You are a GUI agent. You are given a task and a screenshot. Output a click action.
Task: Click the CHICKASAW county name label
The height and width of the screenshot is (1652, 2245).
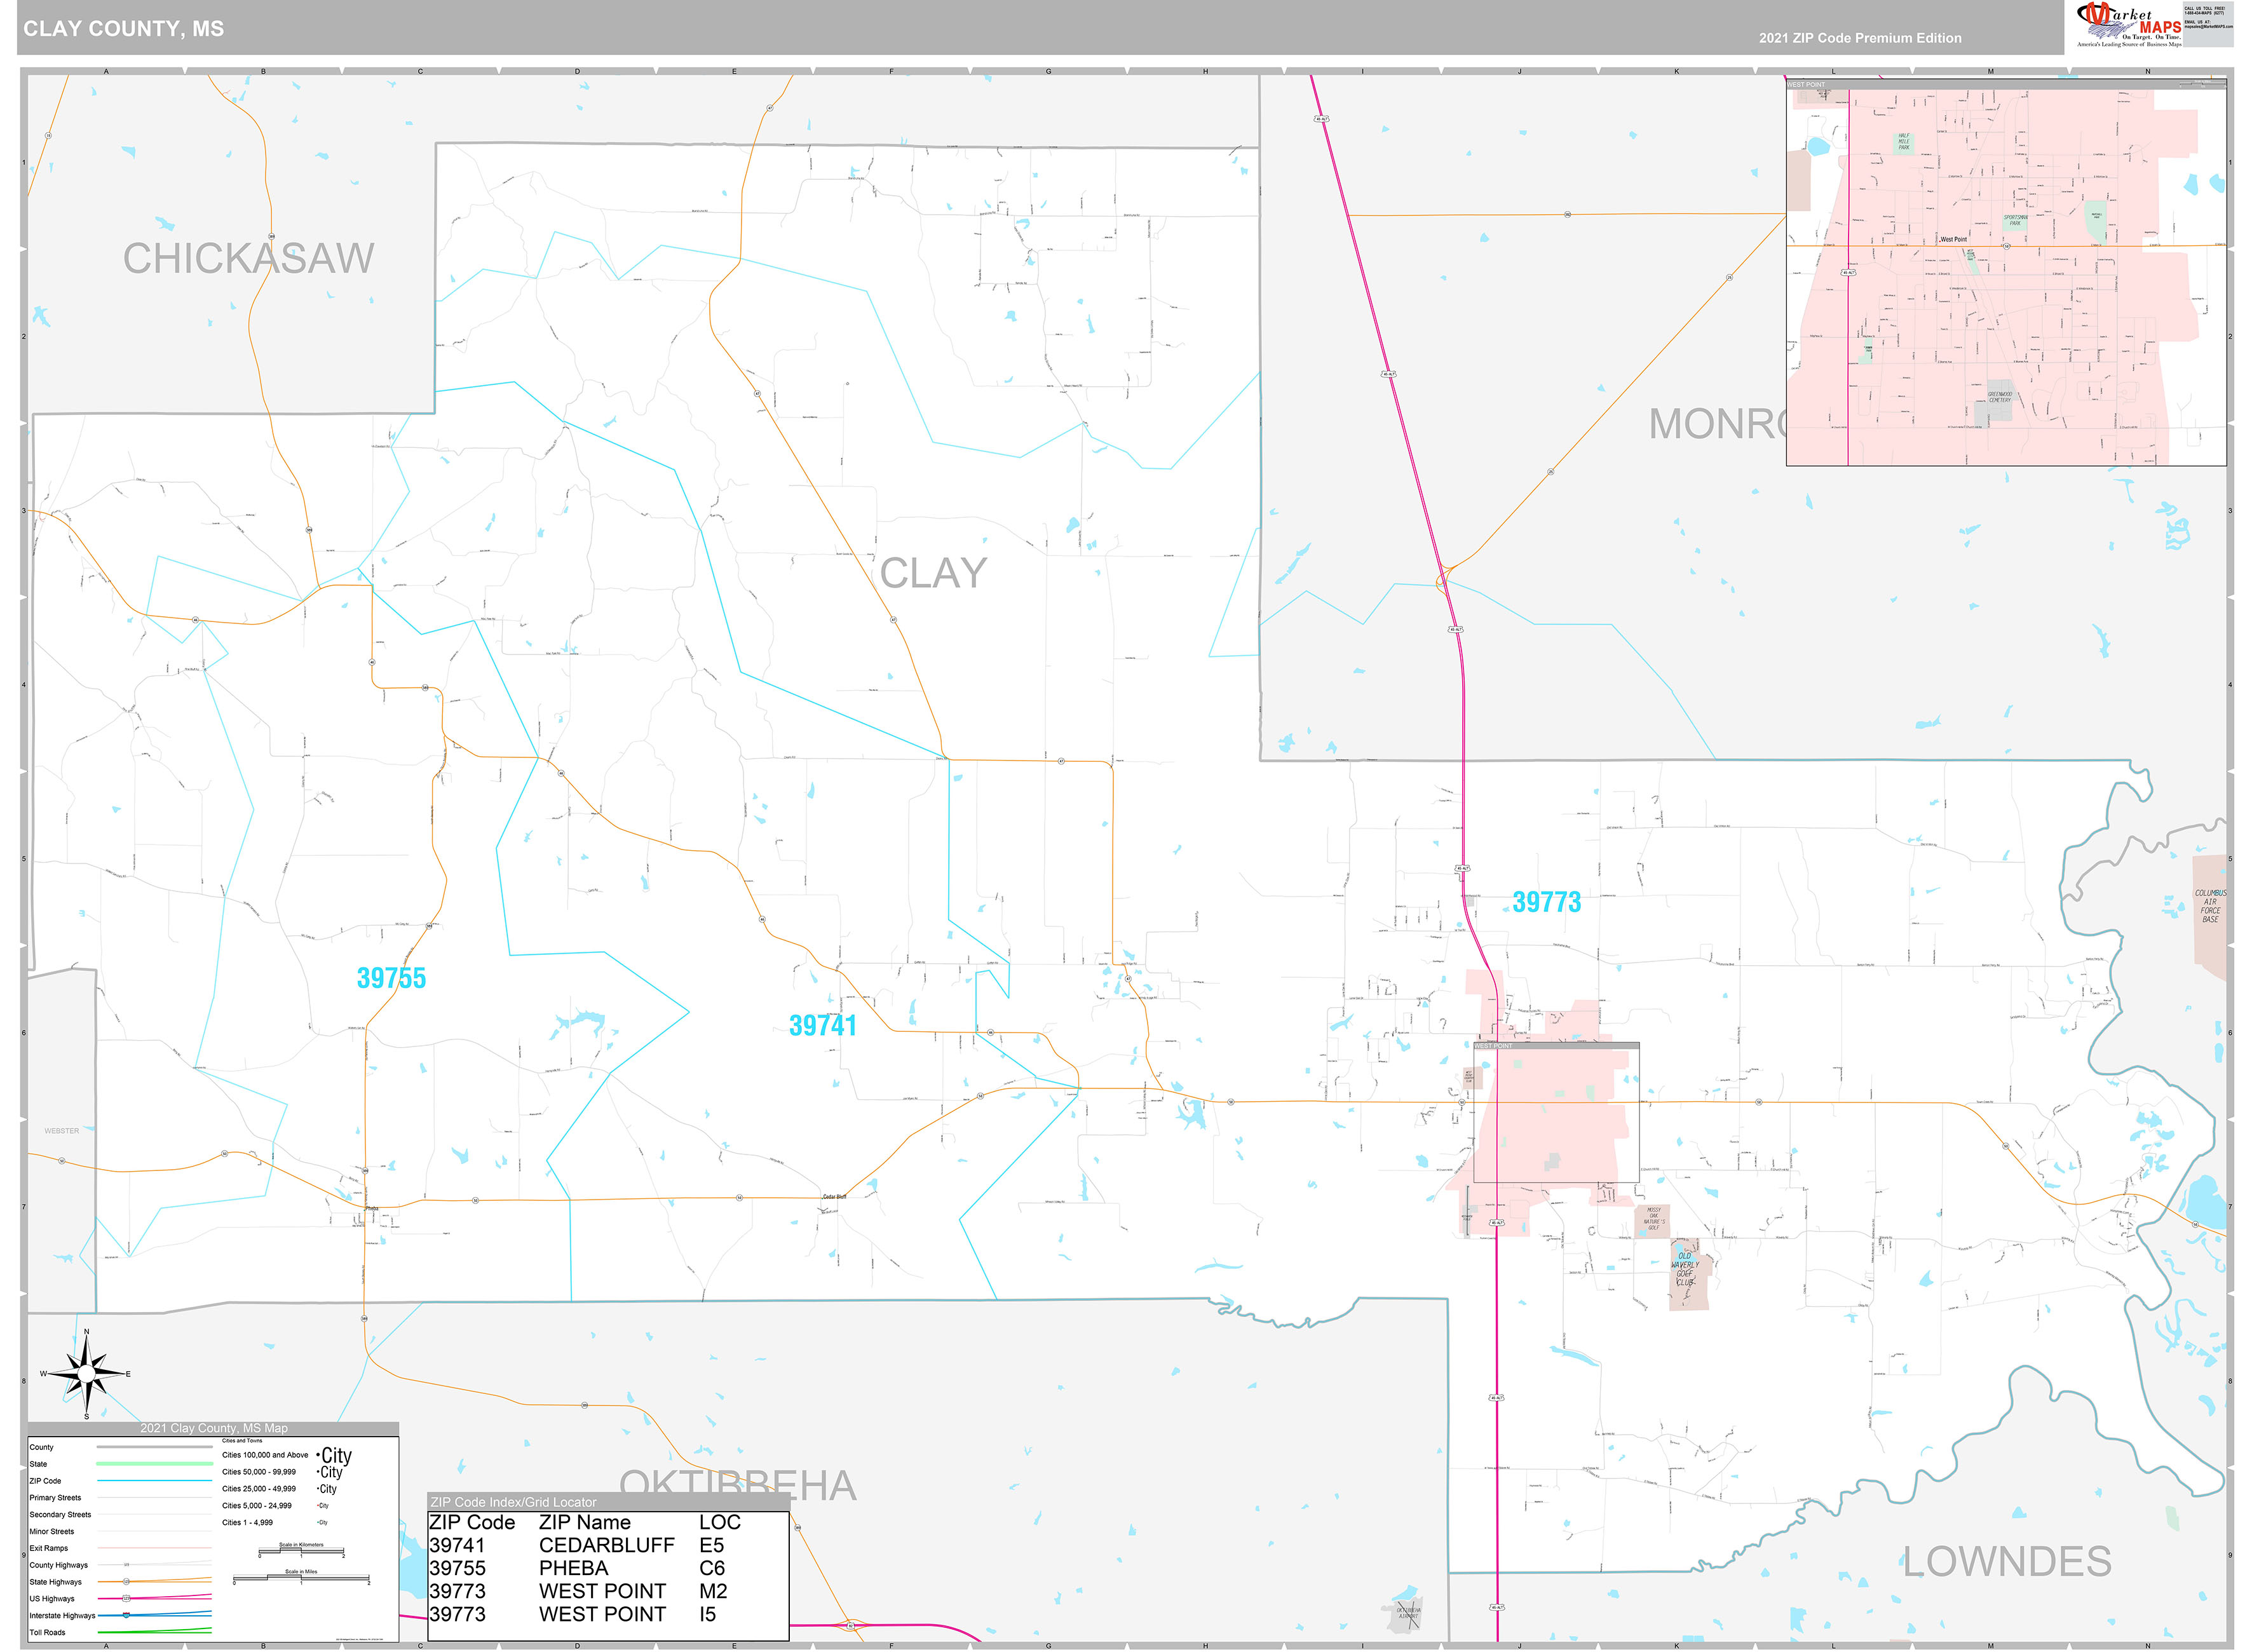click(248, 259)
